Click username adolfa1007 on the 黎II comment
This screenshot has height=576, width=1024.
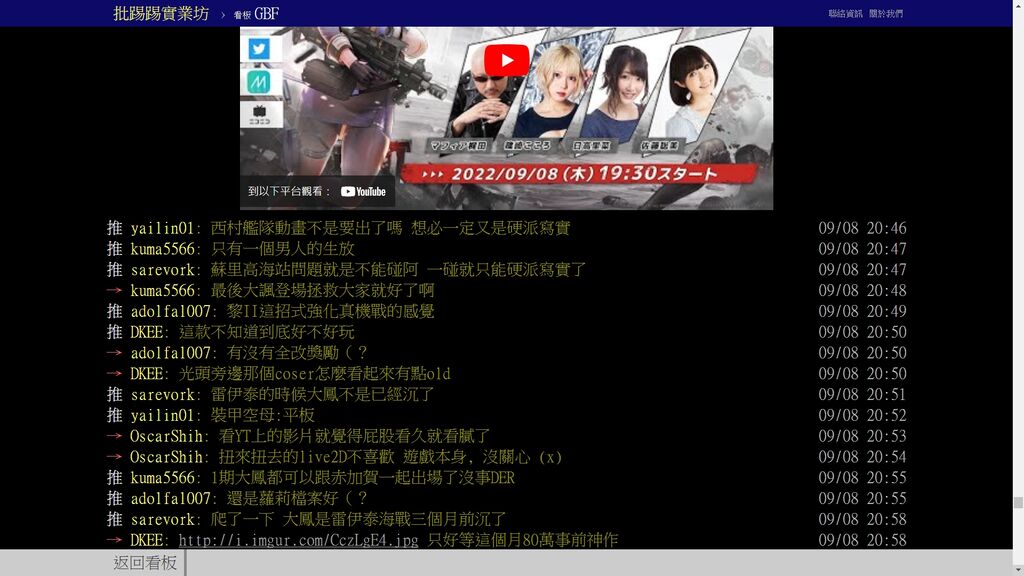tap(170, 312)
